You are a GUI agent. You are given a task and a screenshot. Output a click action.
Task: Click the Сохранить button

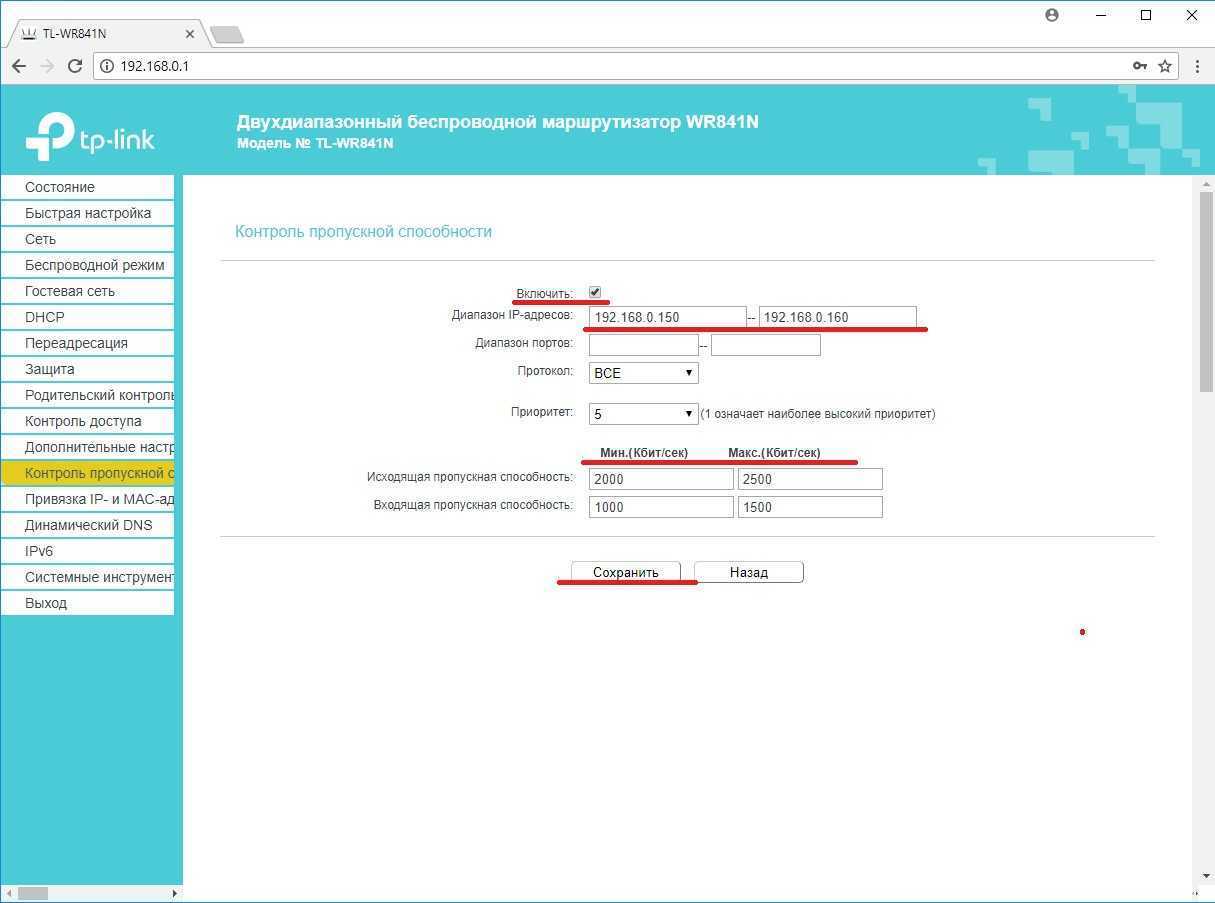tap(626, 572)
